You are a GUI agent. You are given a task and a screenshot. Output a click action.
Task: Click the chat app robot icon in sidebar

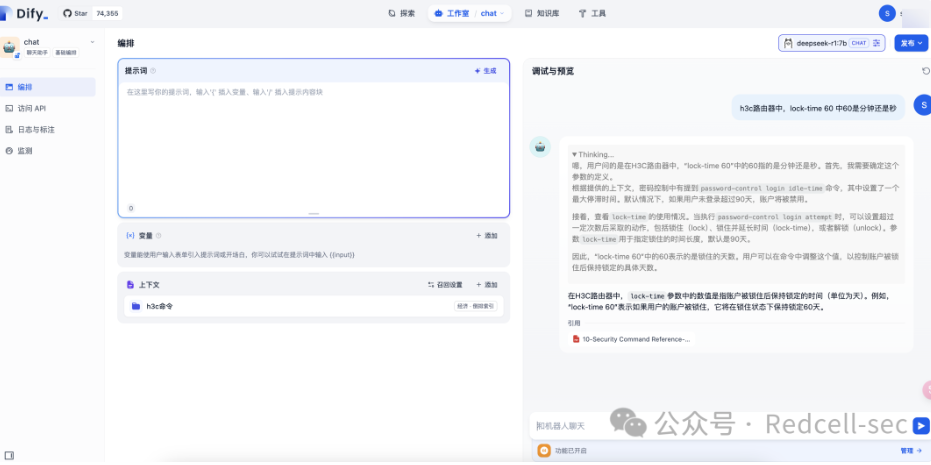10,48
